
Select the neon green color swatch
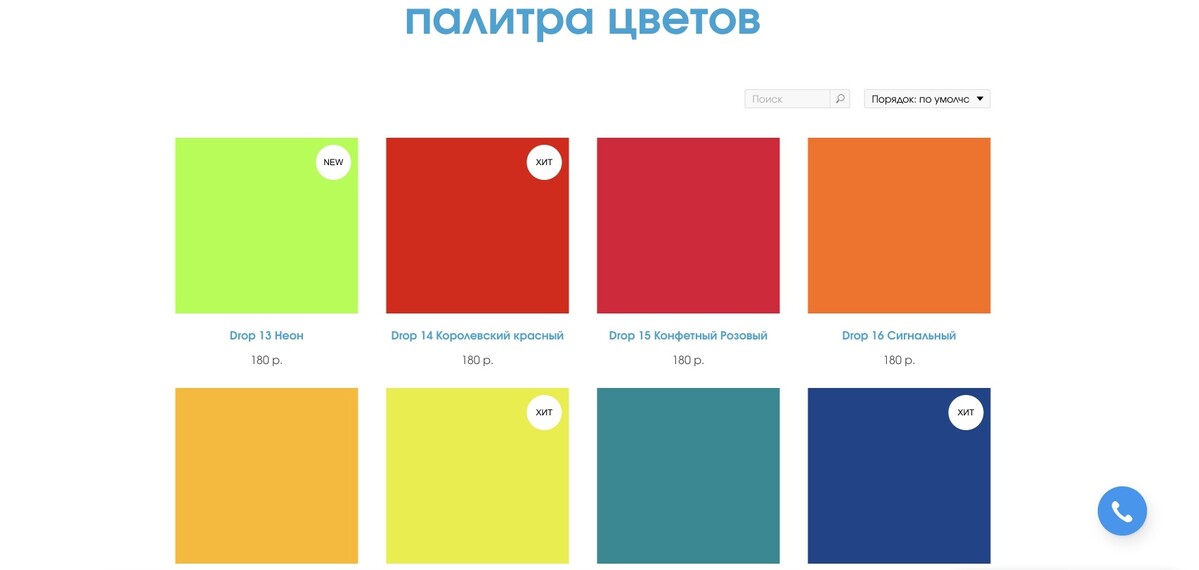(x=266, y=226)
